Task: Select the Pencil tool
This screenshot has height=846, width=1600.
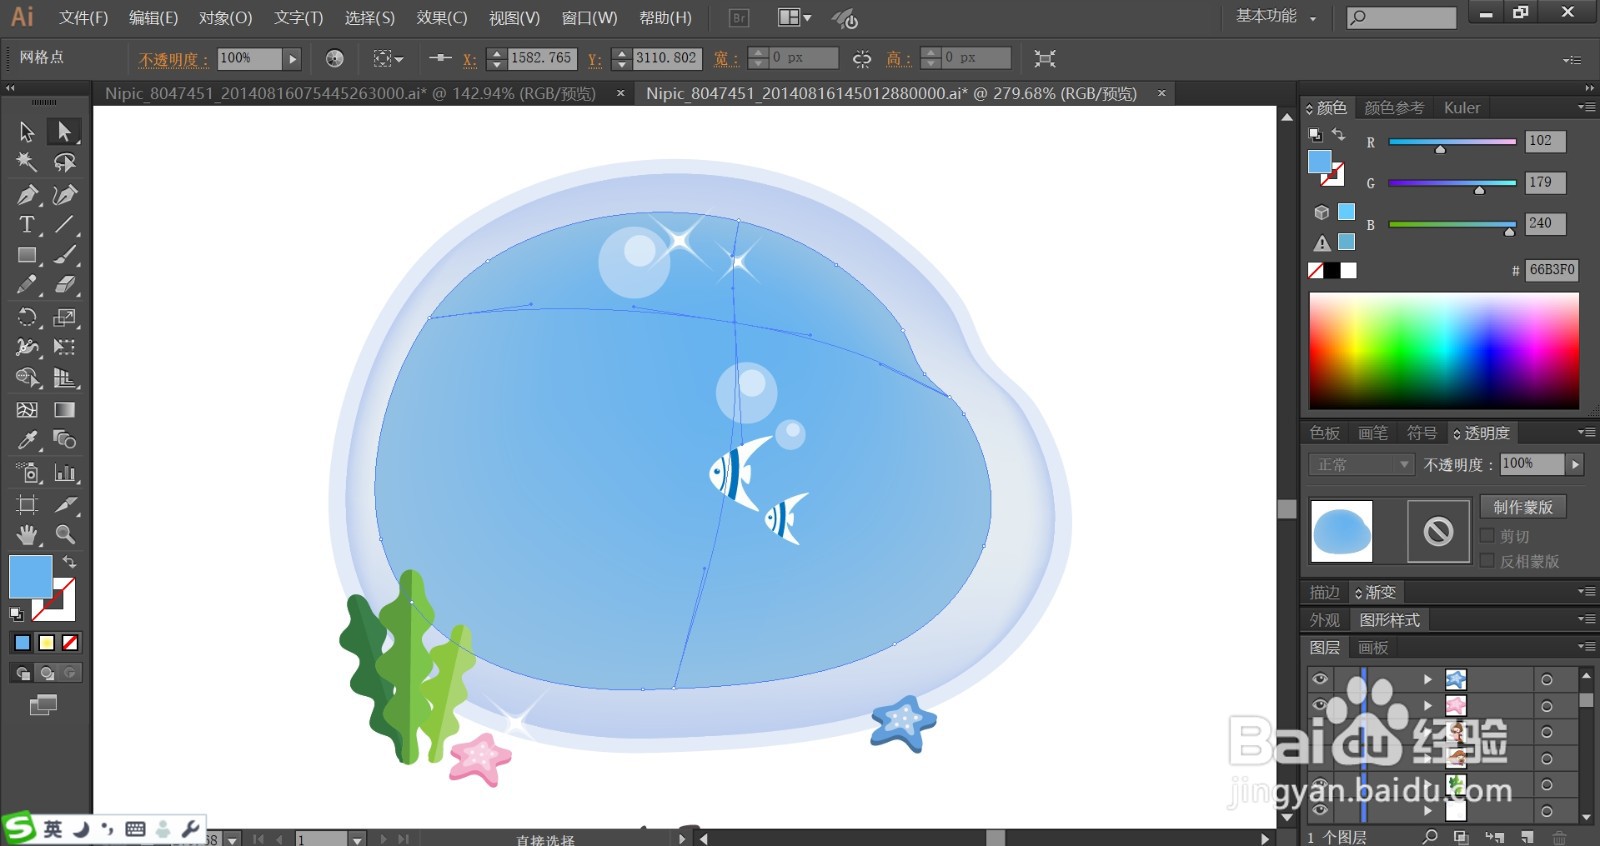Action: [x=27, y=286]
